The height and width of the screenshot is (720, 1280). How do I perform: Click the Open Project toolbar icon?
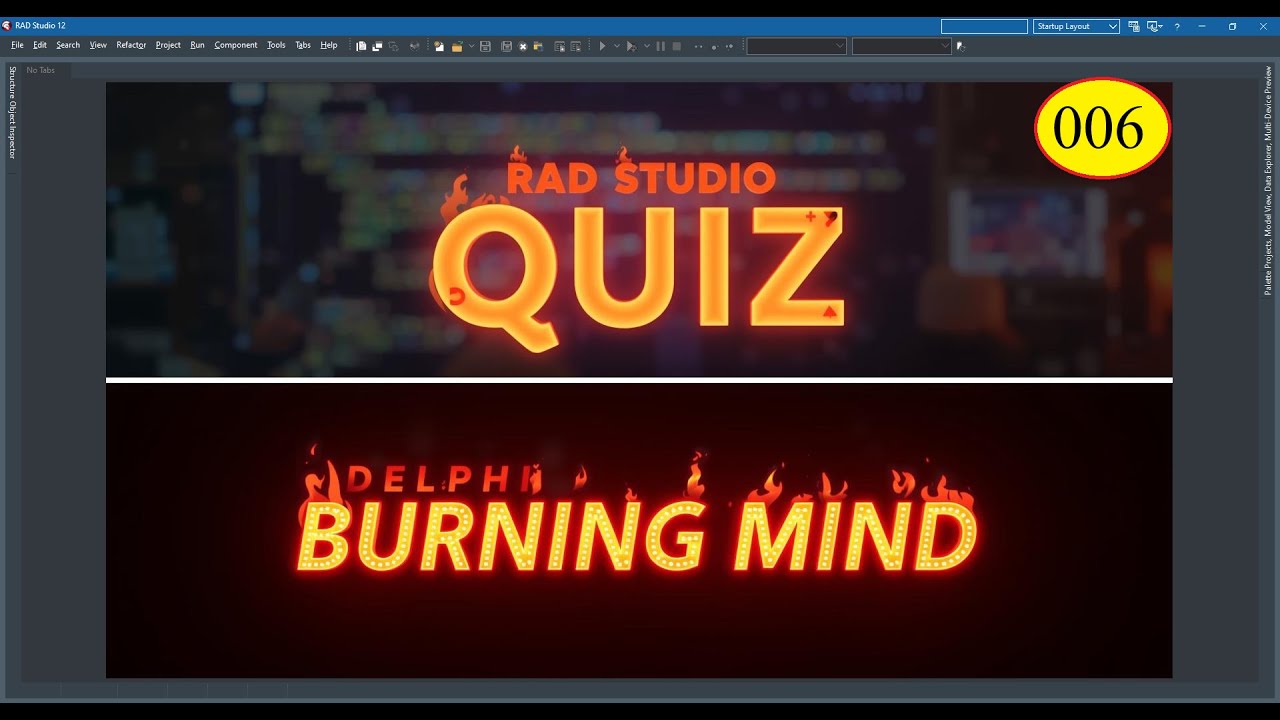pyautogui.click(x=537, y=46)
